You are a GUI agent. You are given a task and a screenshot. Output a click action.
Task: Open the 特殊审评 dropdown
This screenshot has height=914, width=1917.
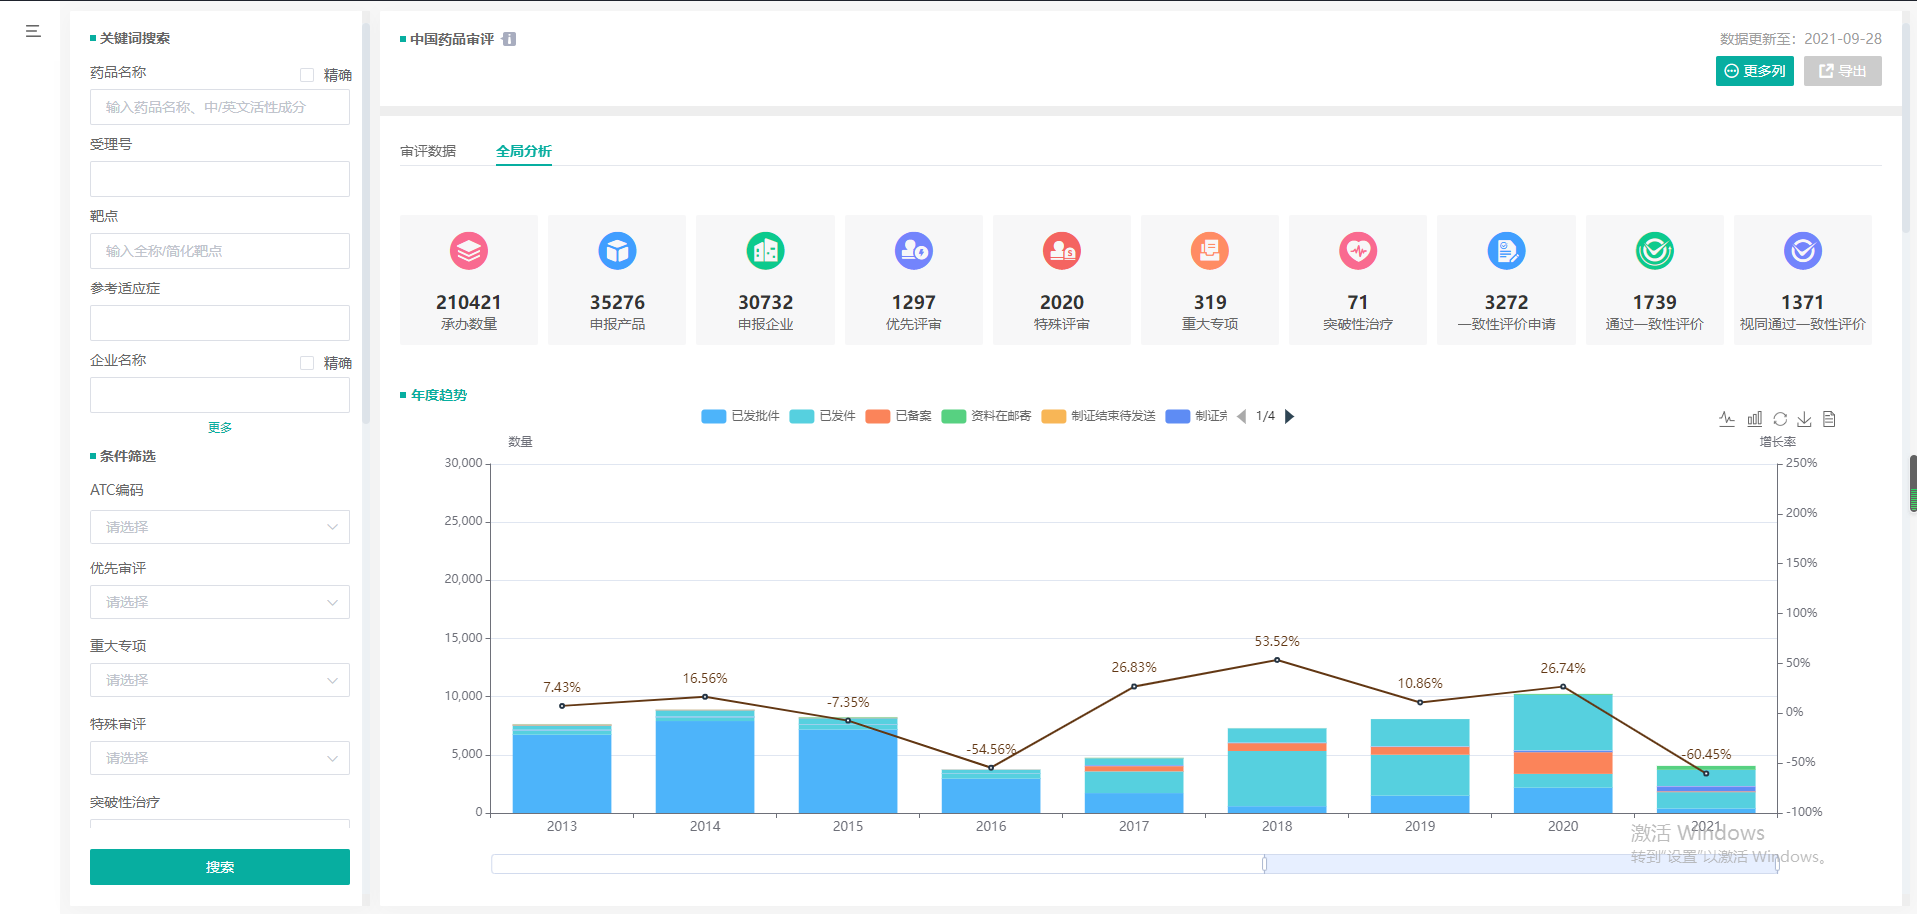(x=220, y=758)
